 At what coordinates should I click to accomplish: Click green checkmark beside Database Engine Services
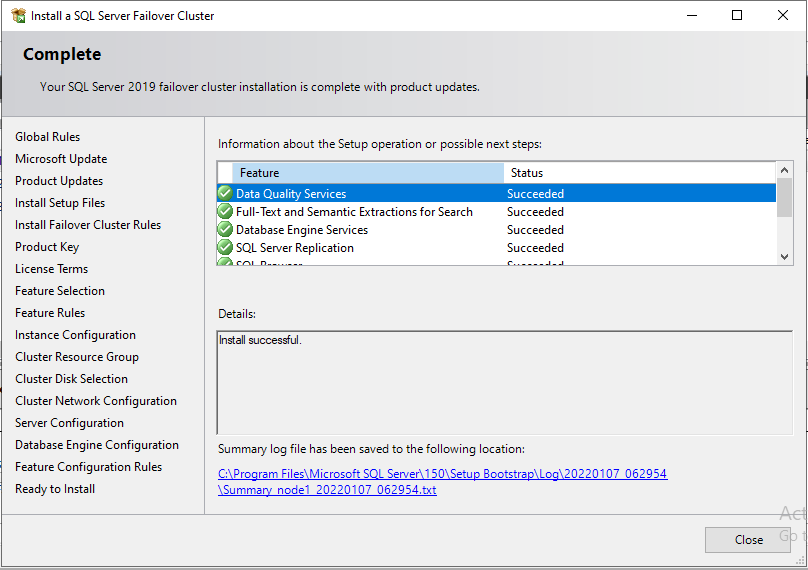[x=225, y=229]
